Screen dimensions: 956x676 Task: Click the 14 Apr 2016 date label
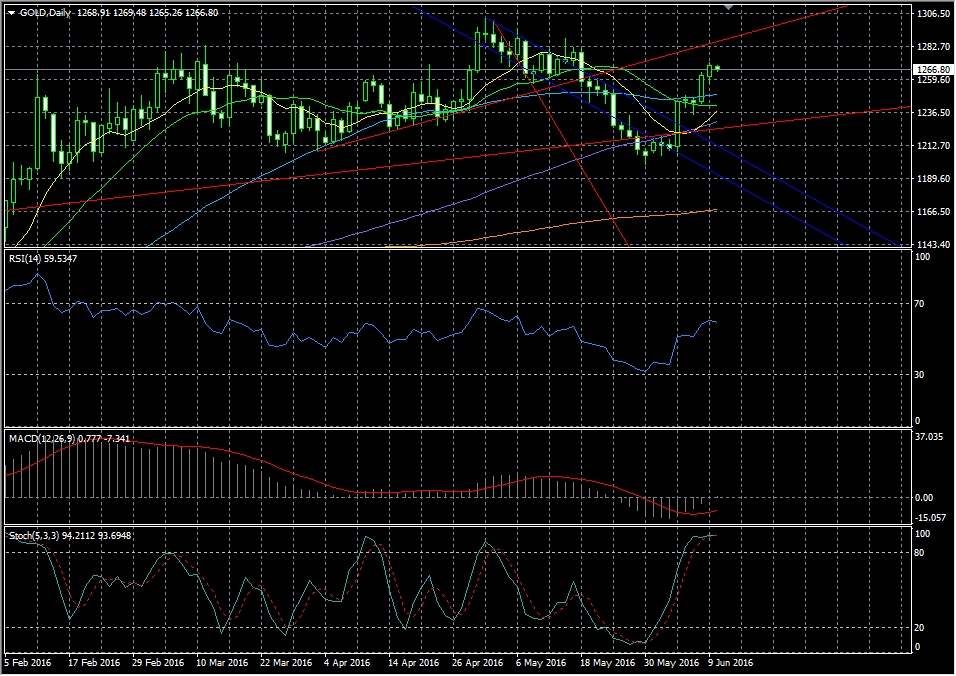pos(413,663)
